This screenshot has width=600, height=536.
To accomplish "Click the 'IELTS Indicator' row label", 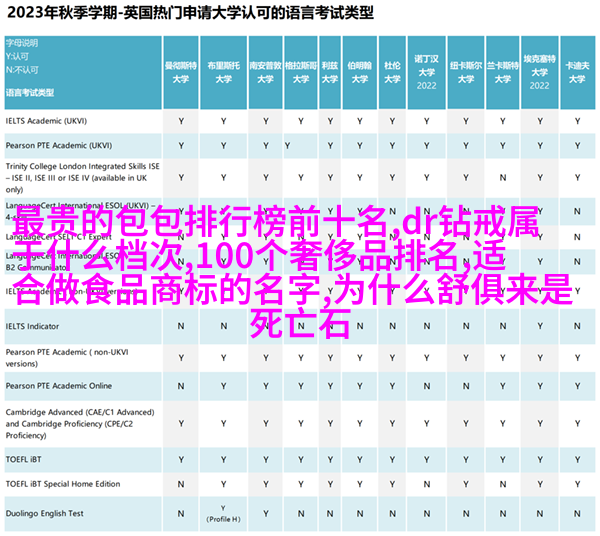I will (x=33, y=326).
